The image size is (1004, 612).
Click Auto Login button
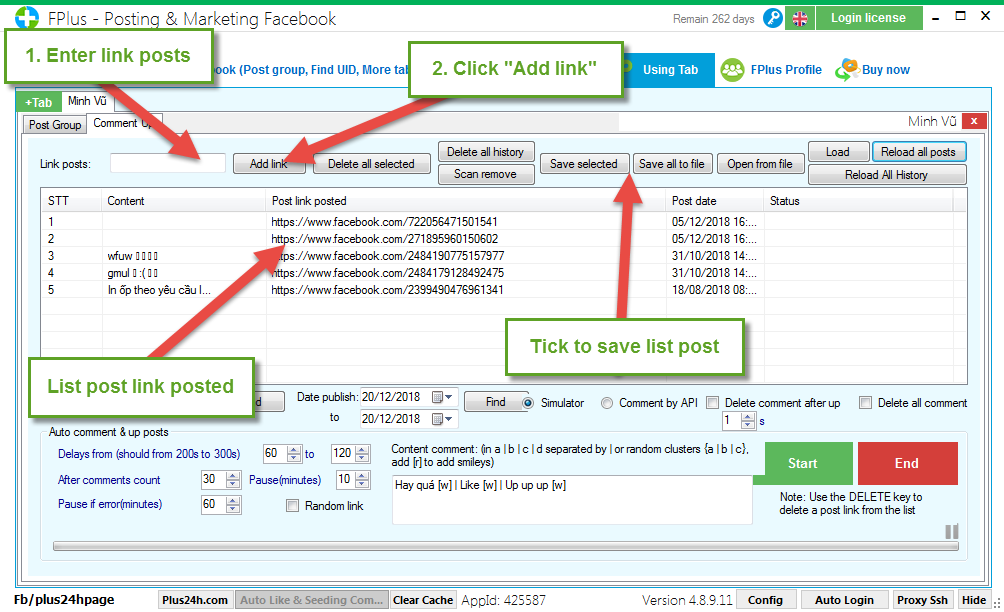(844, 600)
